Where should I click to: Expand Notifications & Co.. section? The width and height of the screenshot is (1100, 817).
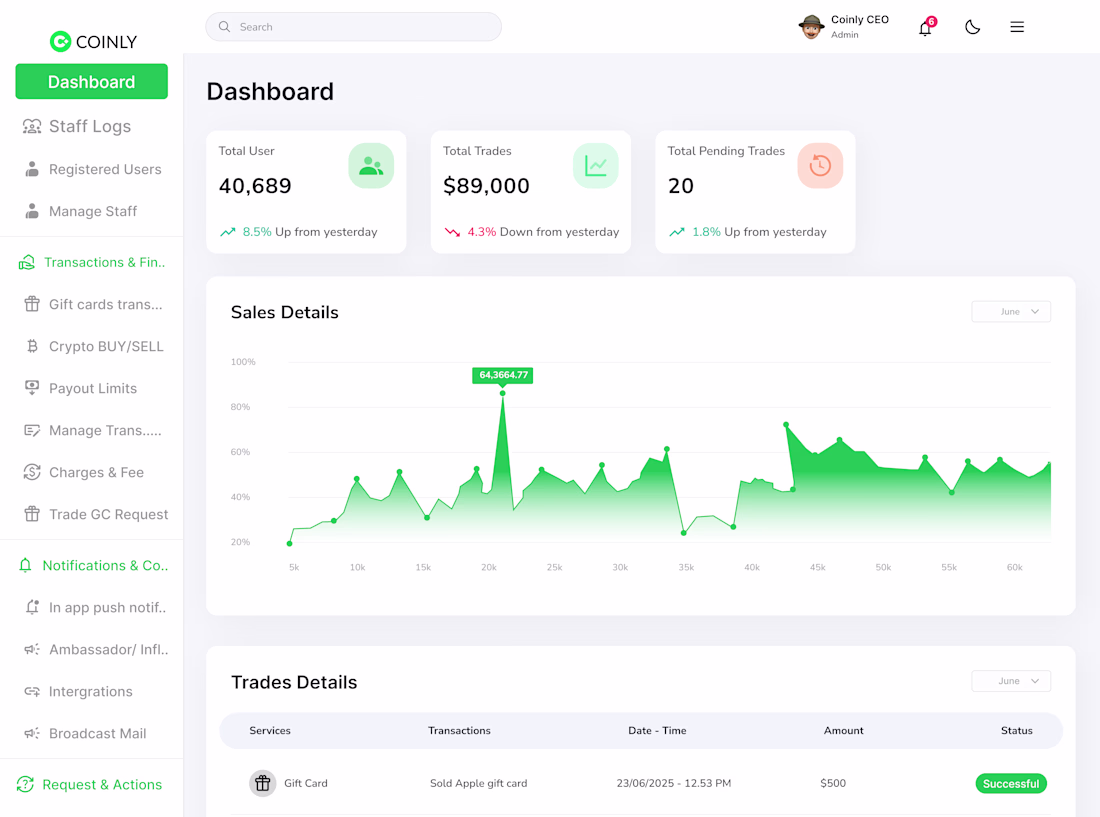(105, 565)
